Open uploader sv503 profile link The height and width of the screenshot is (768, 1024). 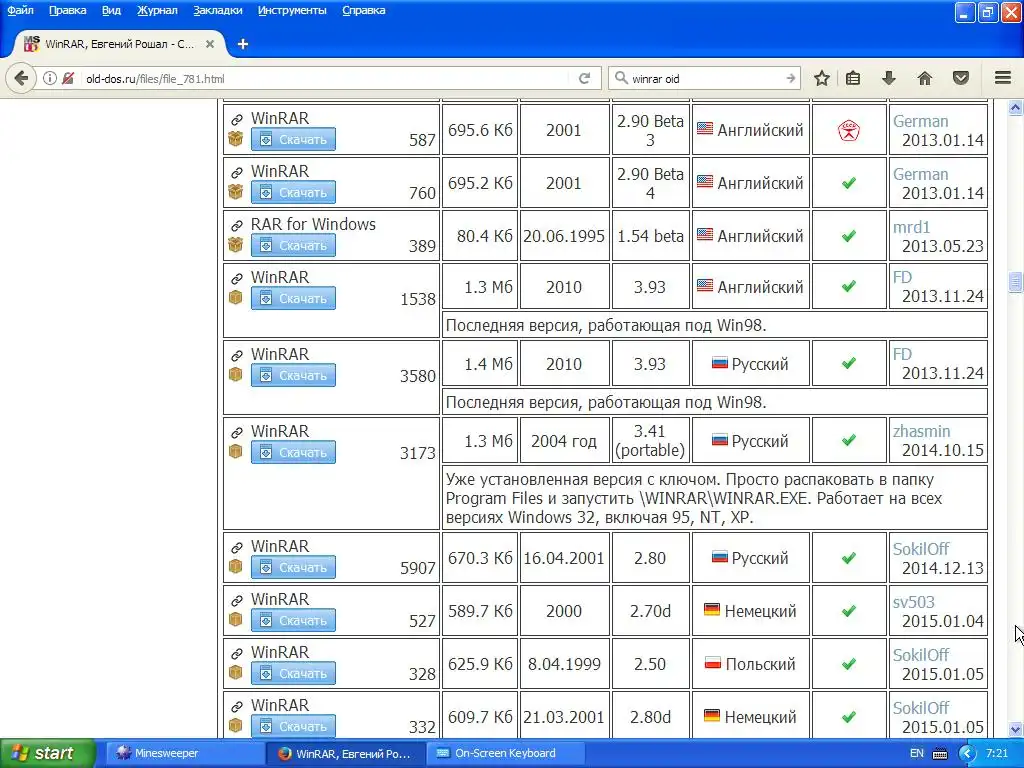click(x=914, y=601)
